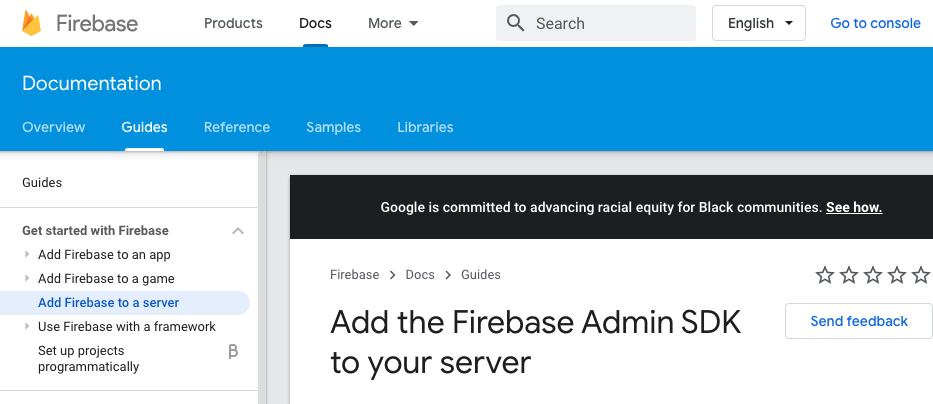This screenshot has height=404, width=933.
Task: Click the Docs breadcrumb link
Action: click(420, 275)
